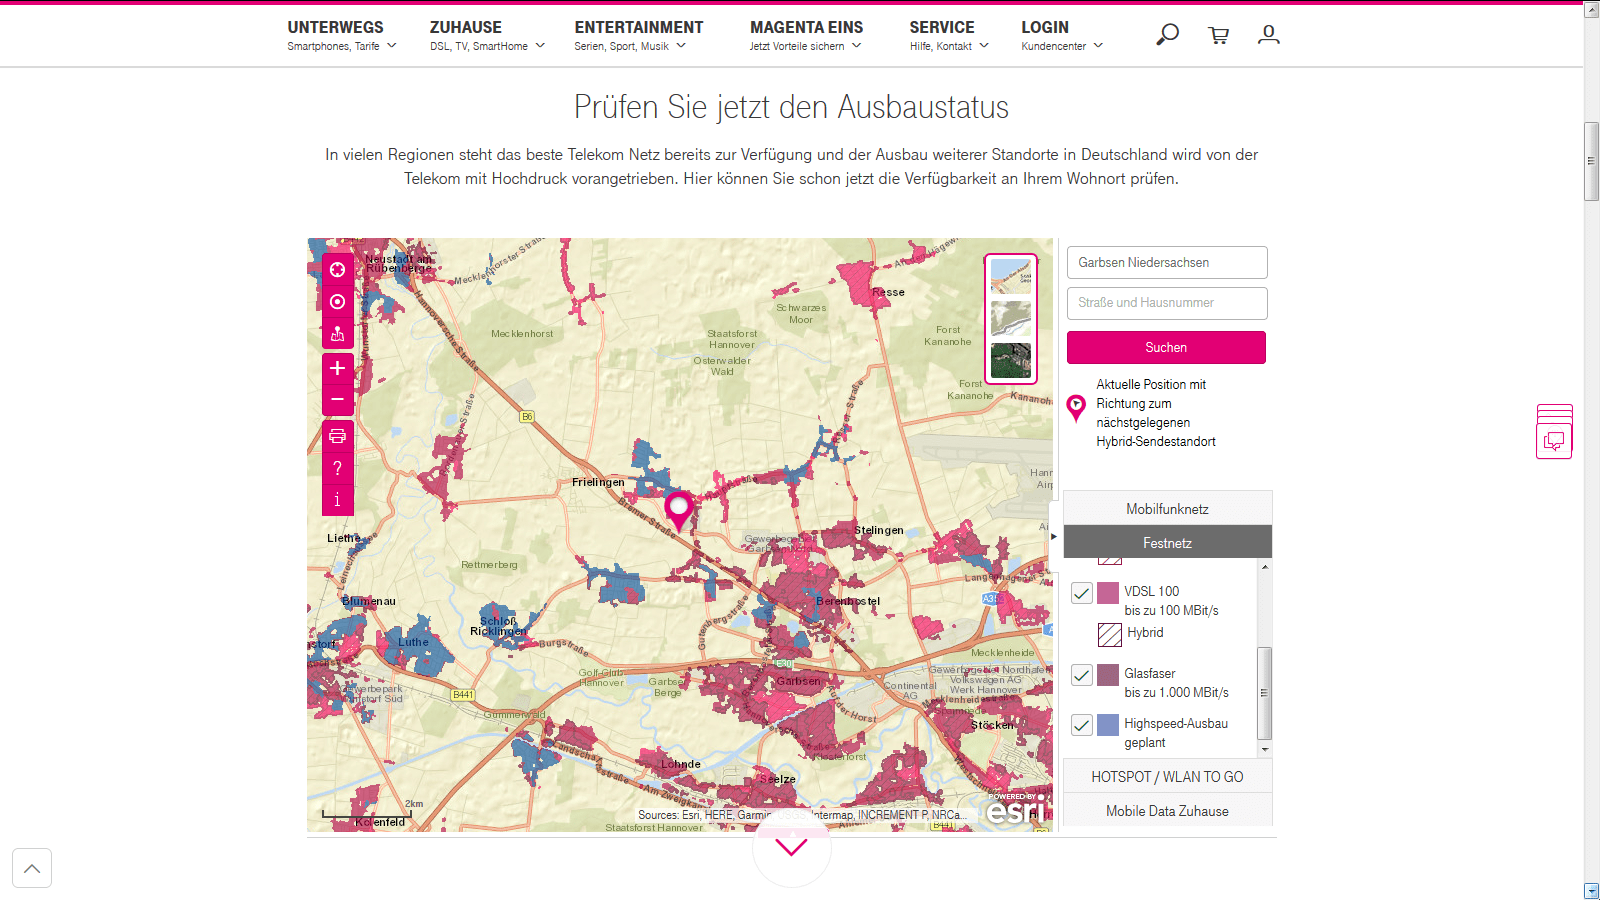Uncheck the VDSL 100 layer checkbox
Screen dimensions: 1600x900
[1082, 593]
